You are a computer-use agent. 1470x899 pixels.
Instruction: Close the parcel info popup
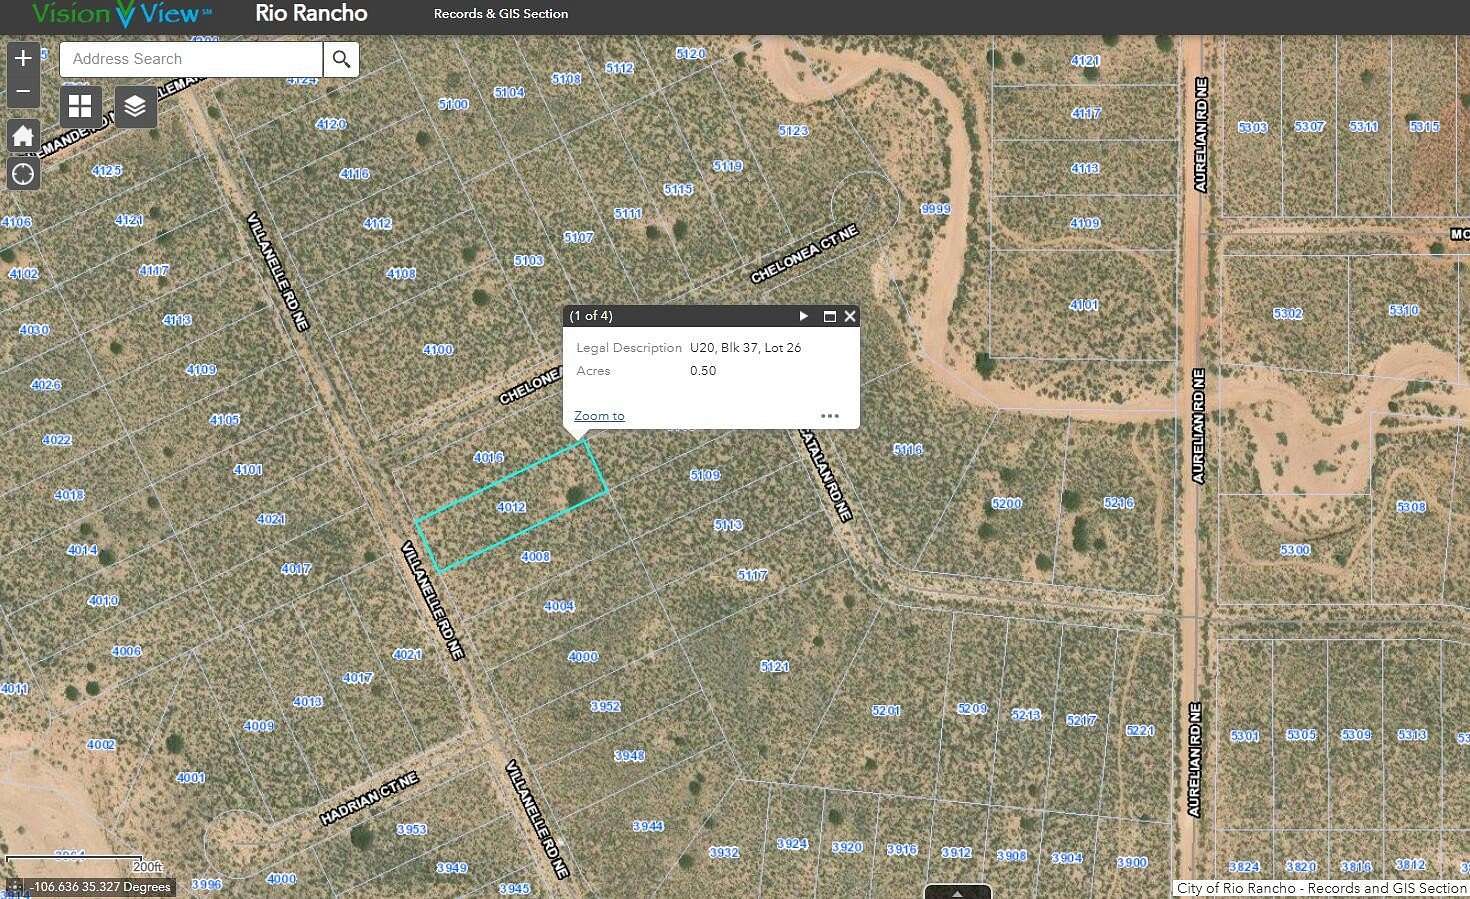[850, 316]
